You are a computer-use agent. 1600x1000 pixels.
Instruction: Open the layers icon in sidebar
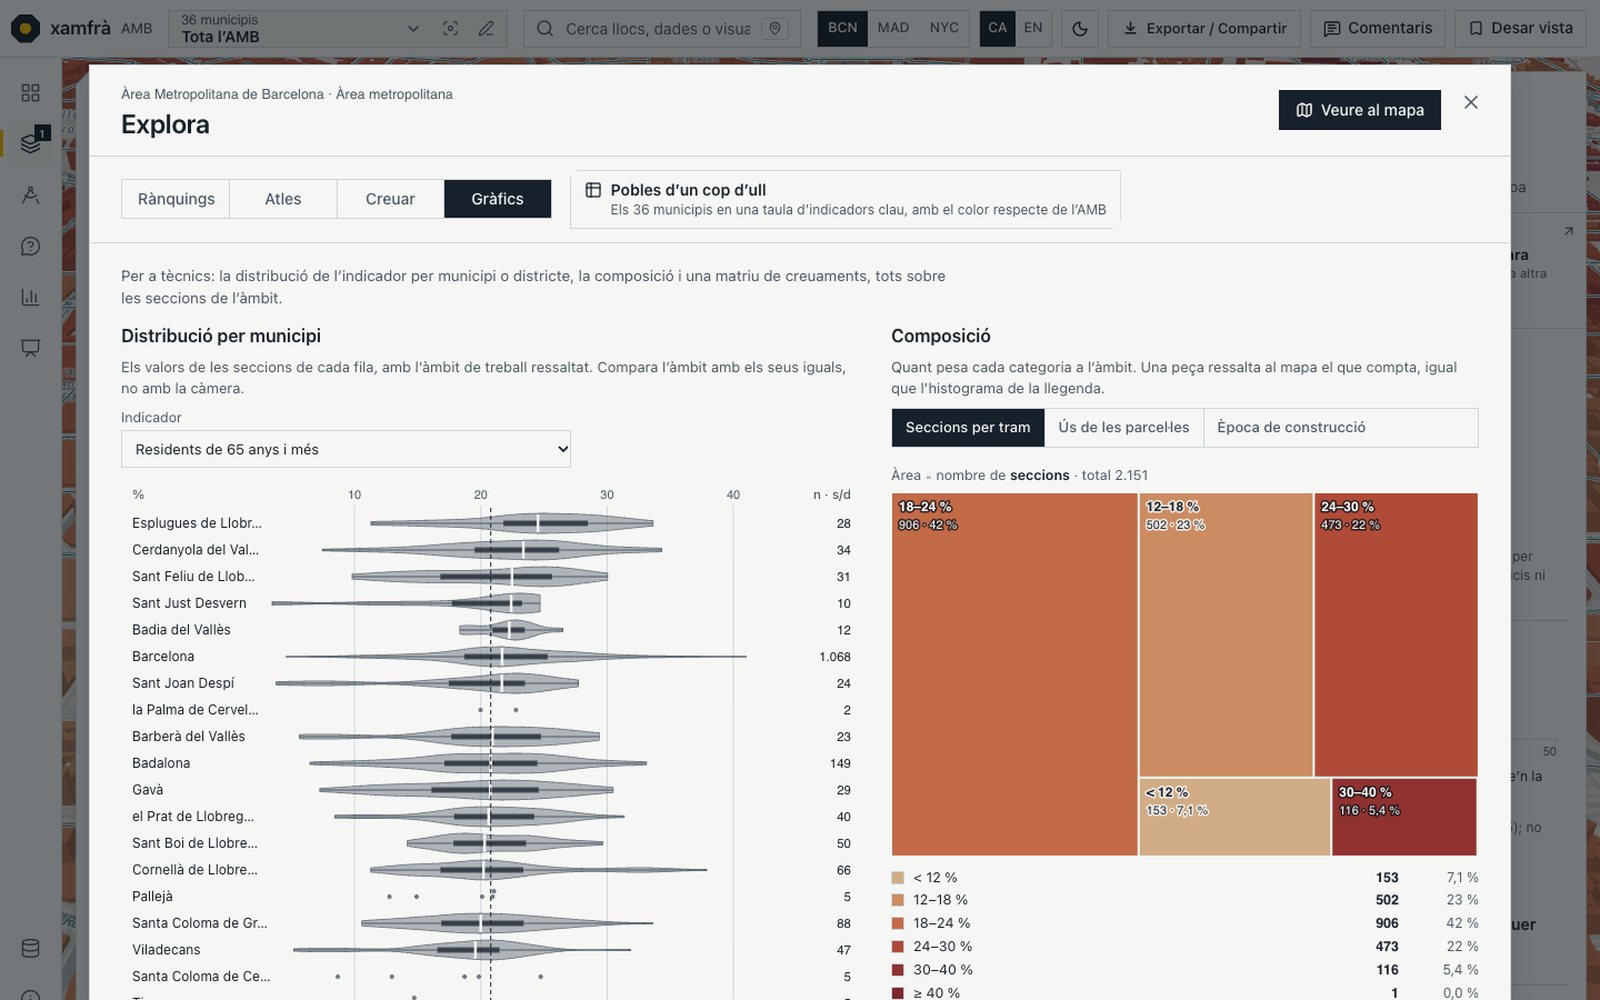point(30,144)
